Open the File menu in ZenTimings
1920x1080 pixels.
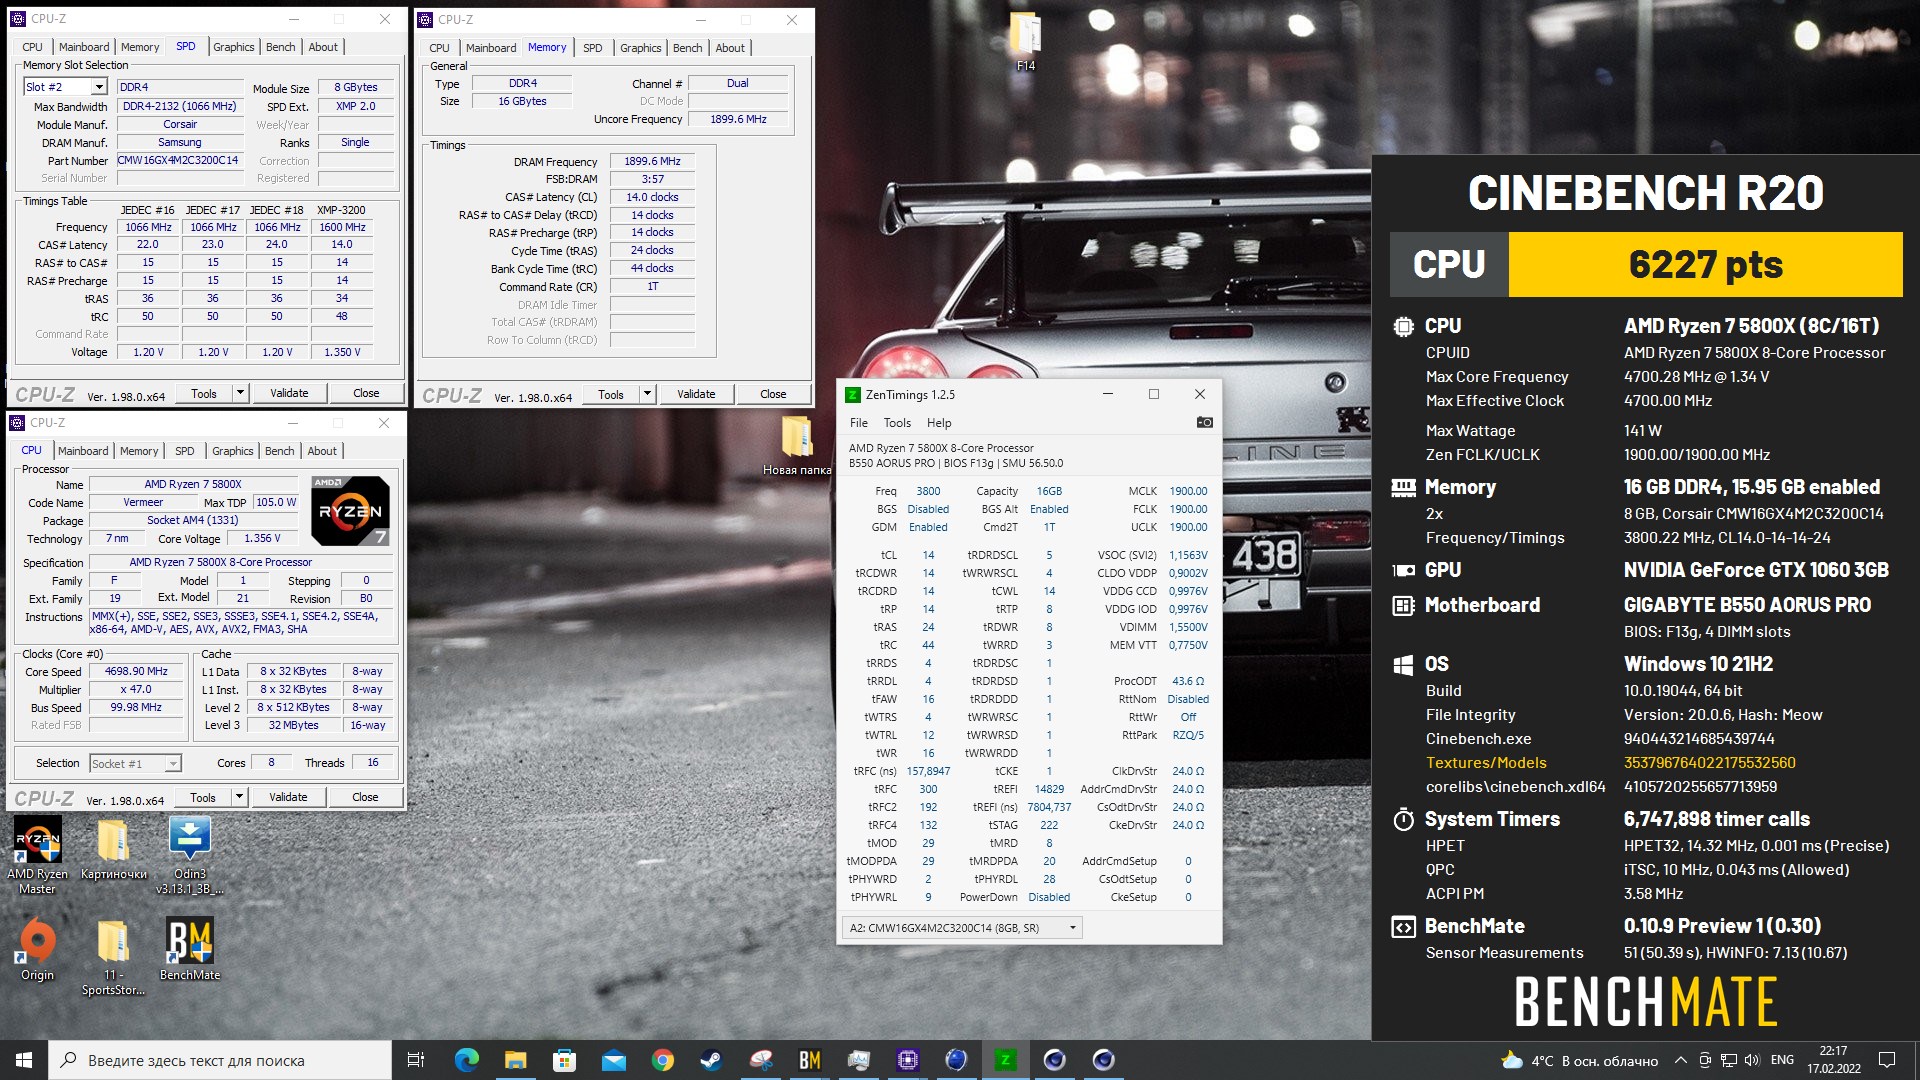[858, 422]
